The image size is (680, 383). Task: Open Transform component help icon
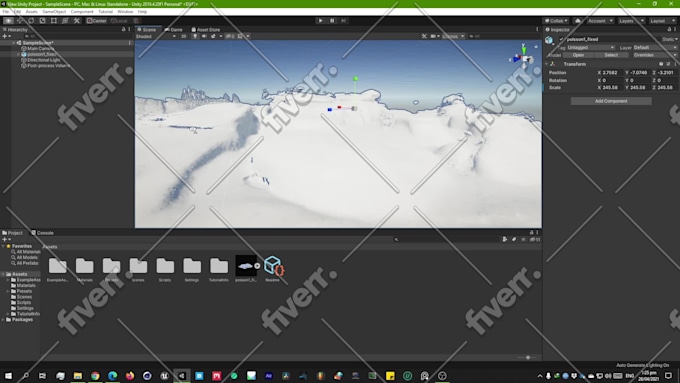coord(661,64)
